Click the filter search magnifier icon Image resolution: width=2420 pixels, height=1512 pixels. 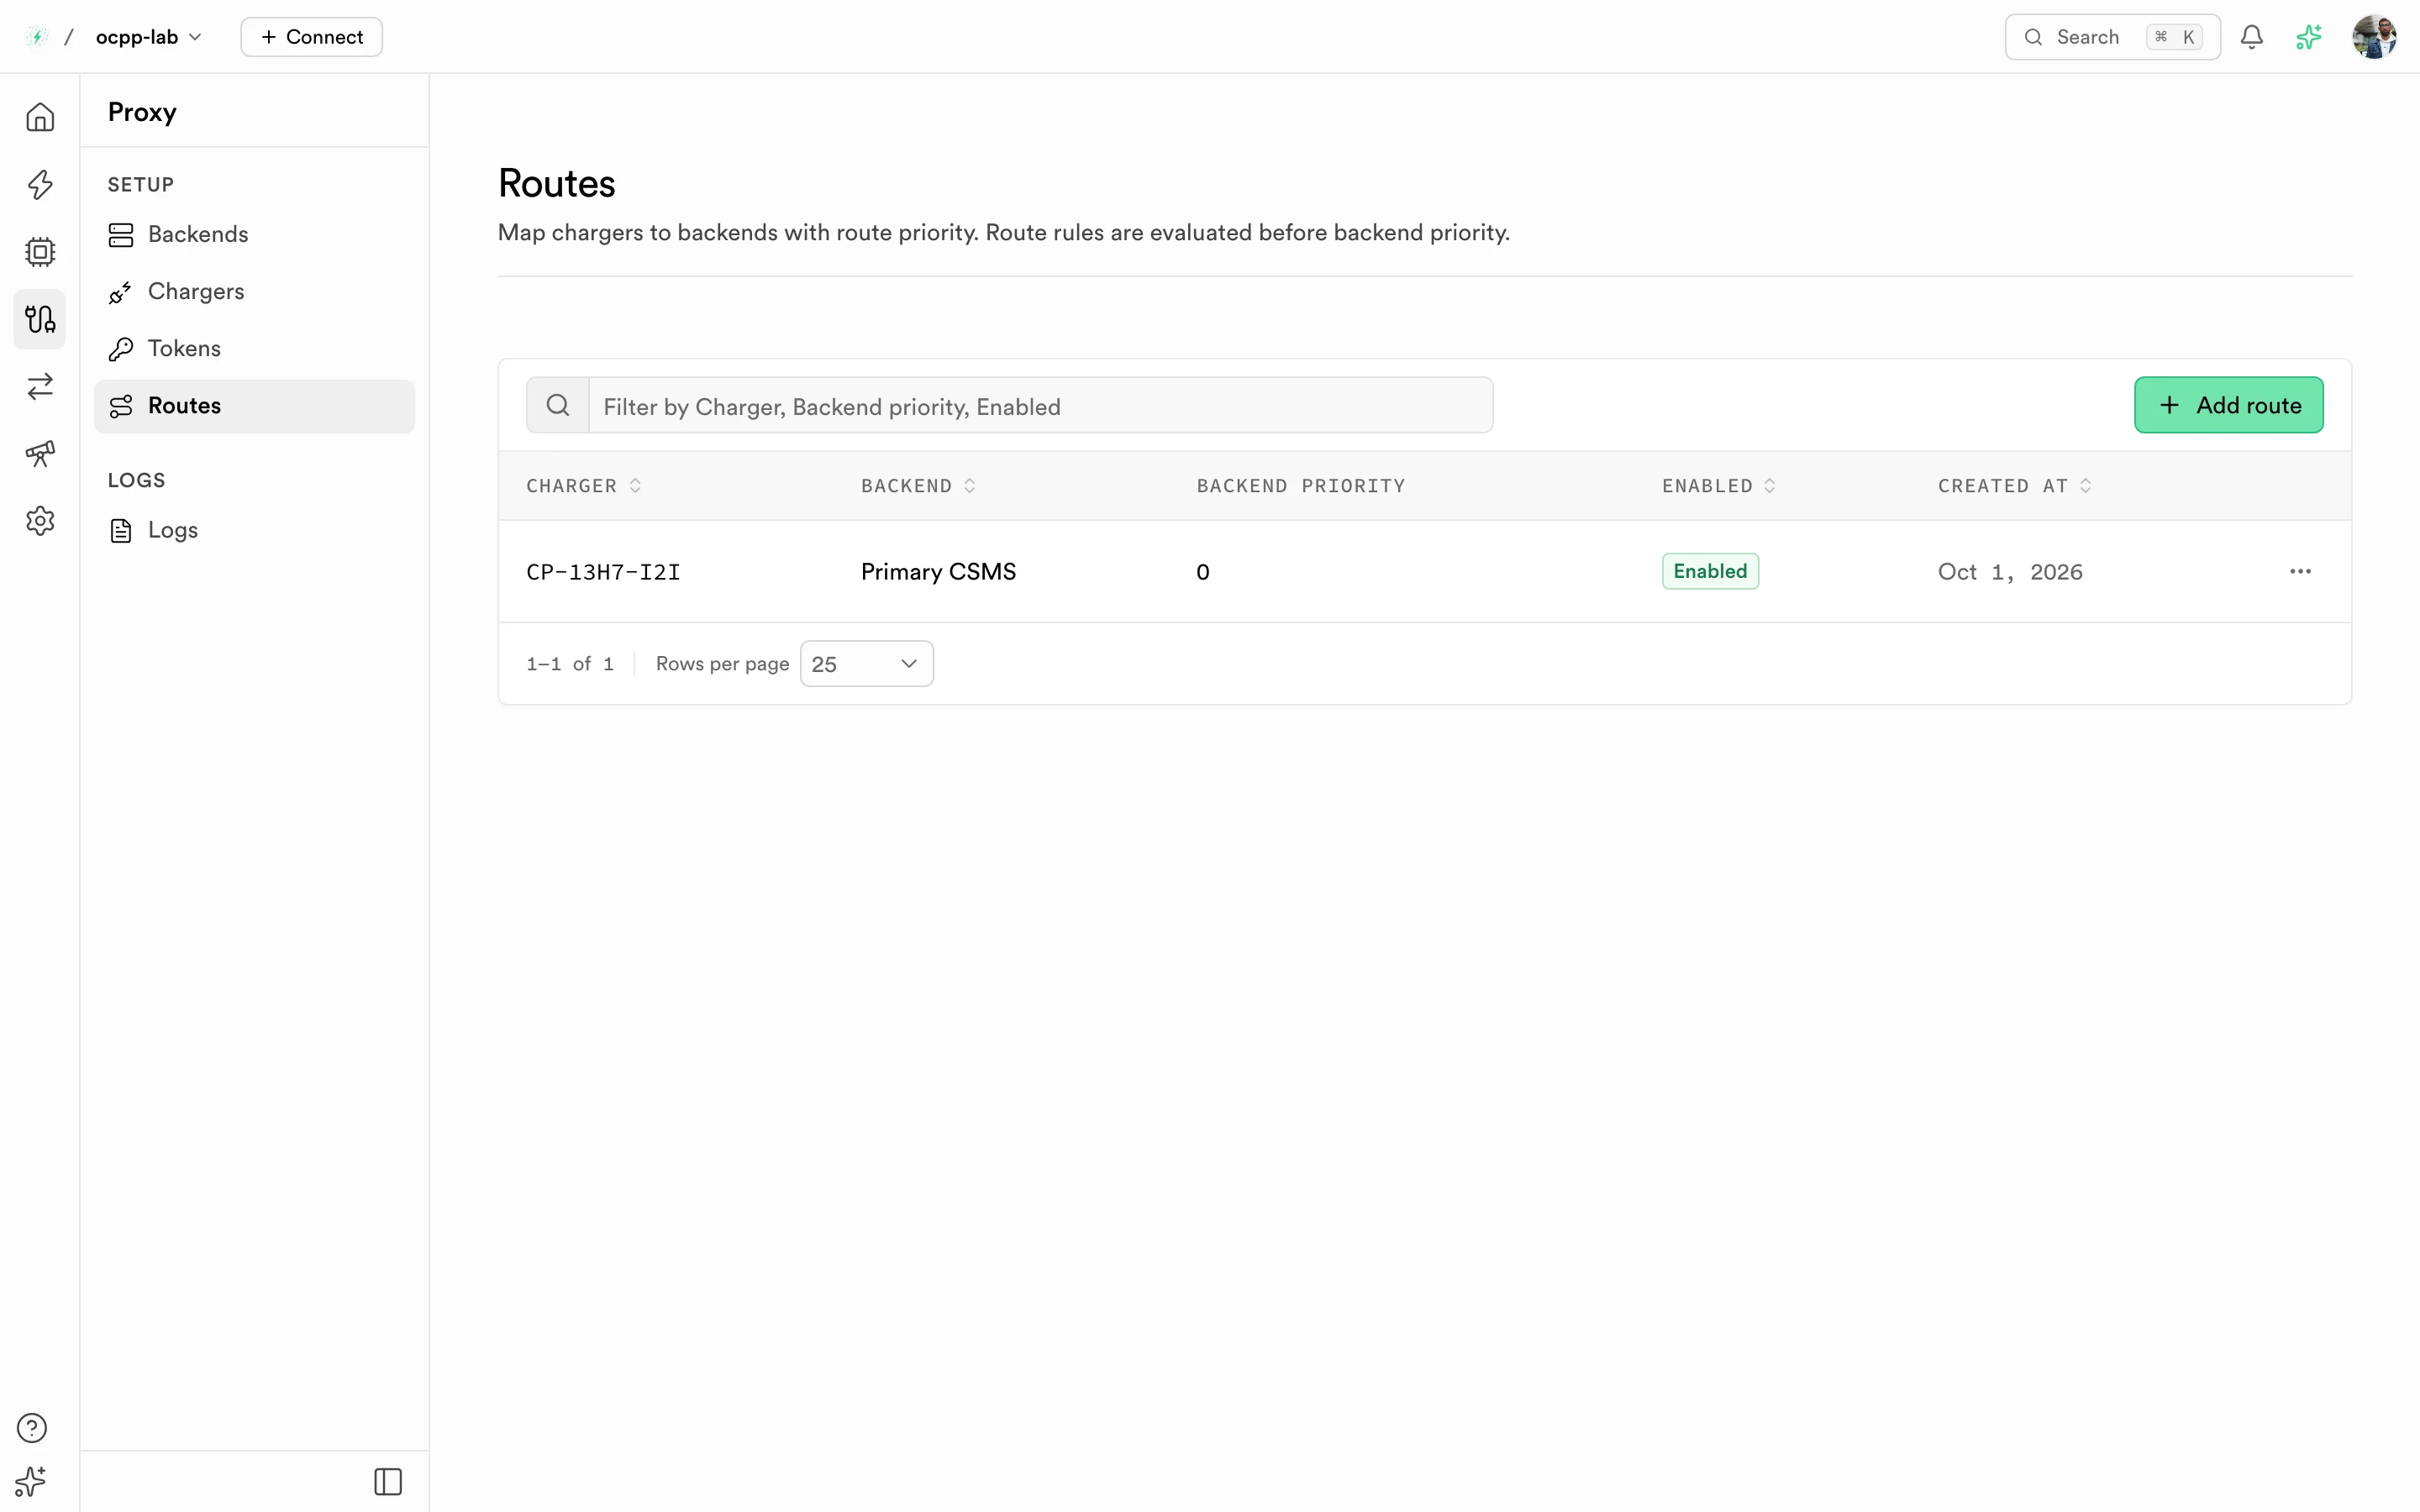(558, 405)
